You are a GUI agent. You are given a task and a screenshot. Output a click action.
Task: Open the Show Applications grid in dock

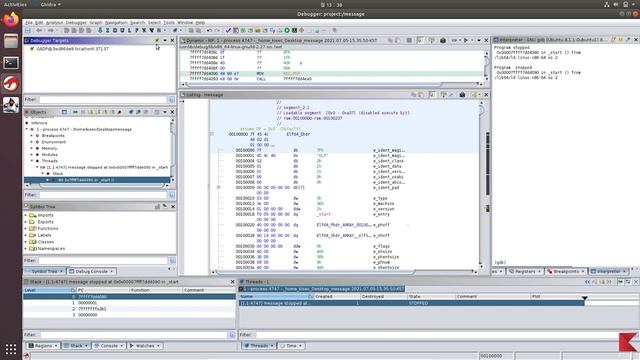[11, 349]
